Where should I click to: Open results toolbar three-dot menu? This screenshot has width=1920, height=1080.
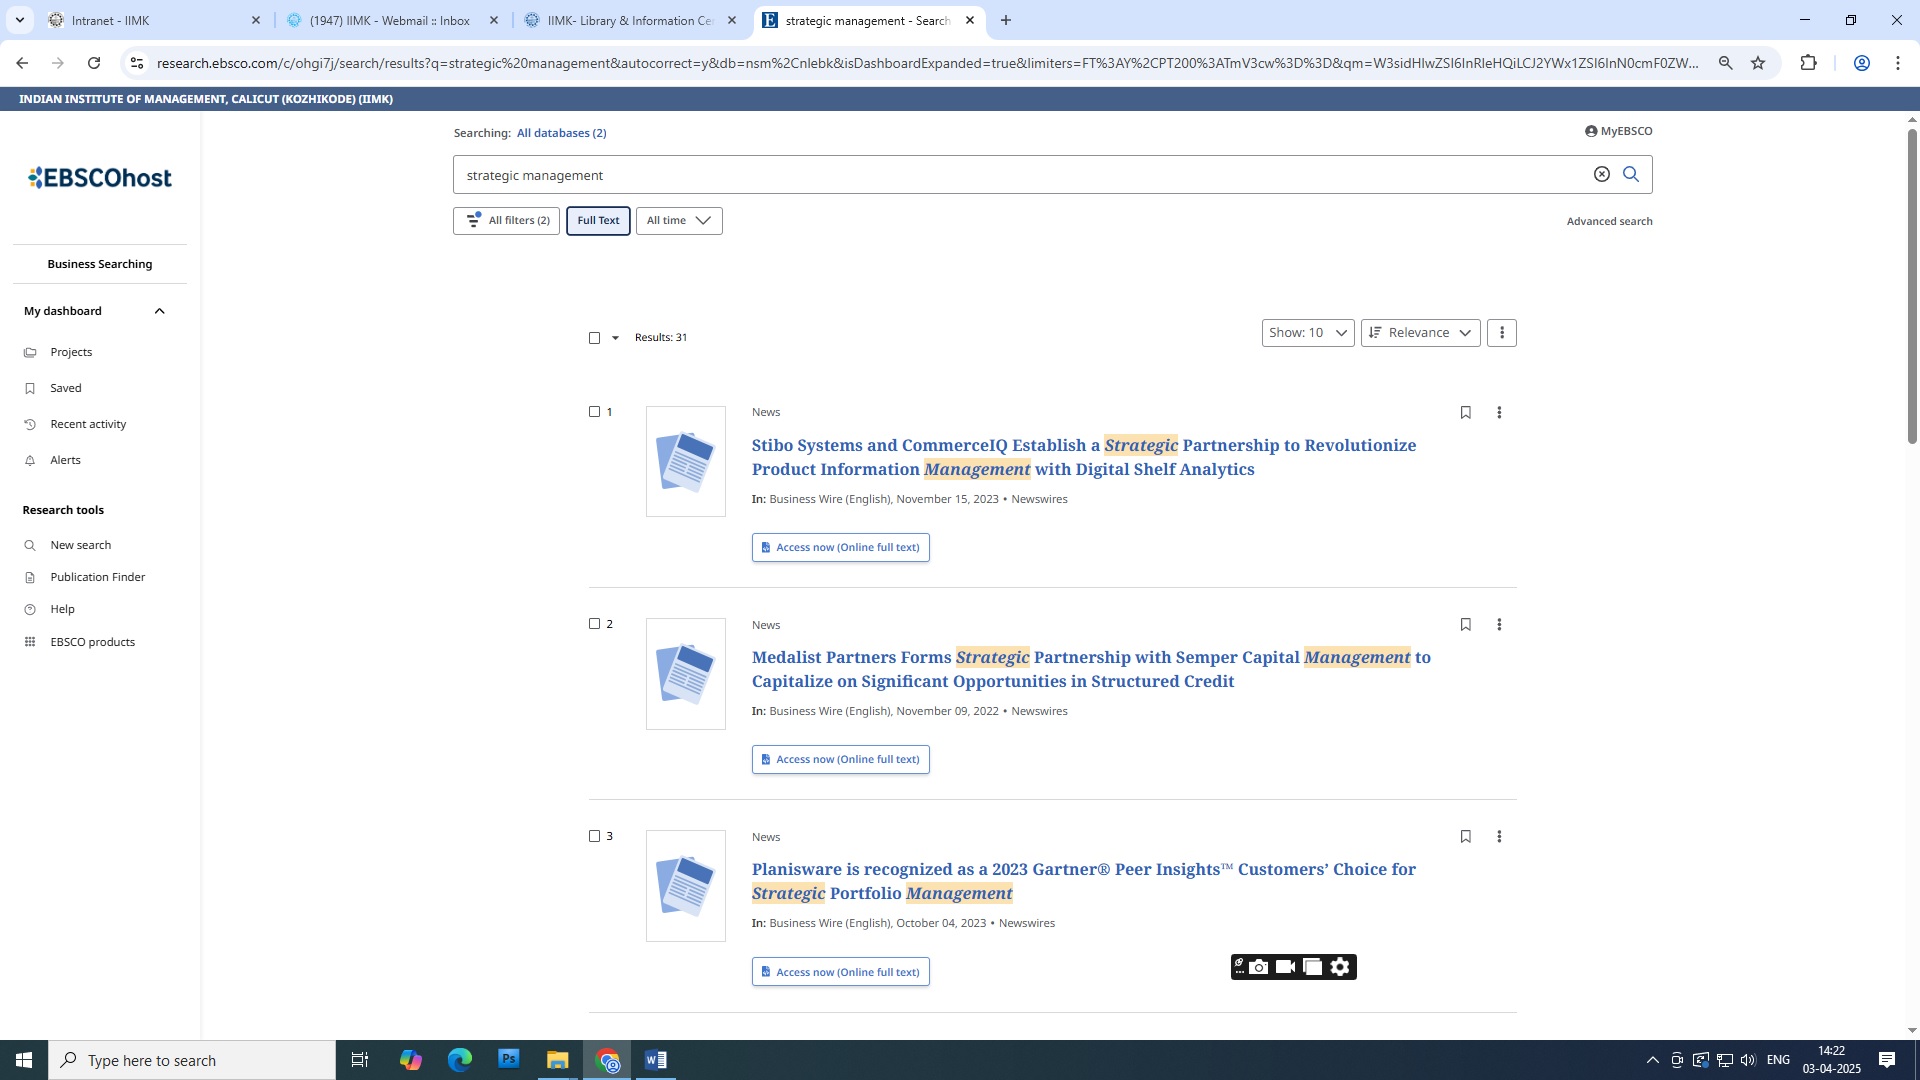[1501, 333]
